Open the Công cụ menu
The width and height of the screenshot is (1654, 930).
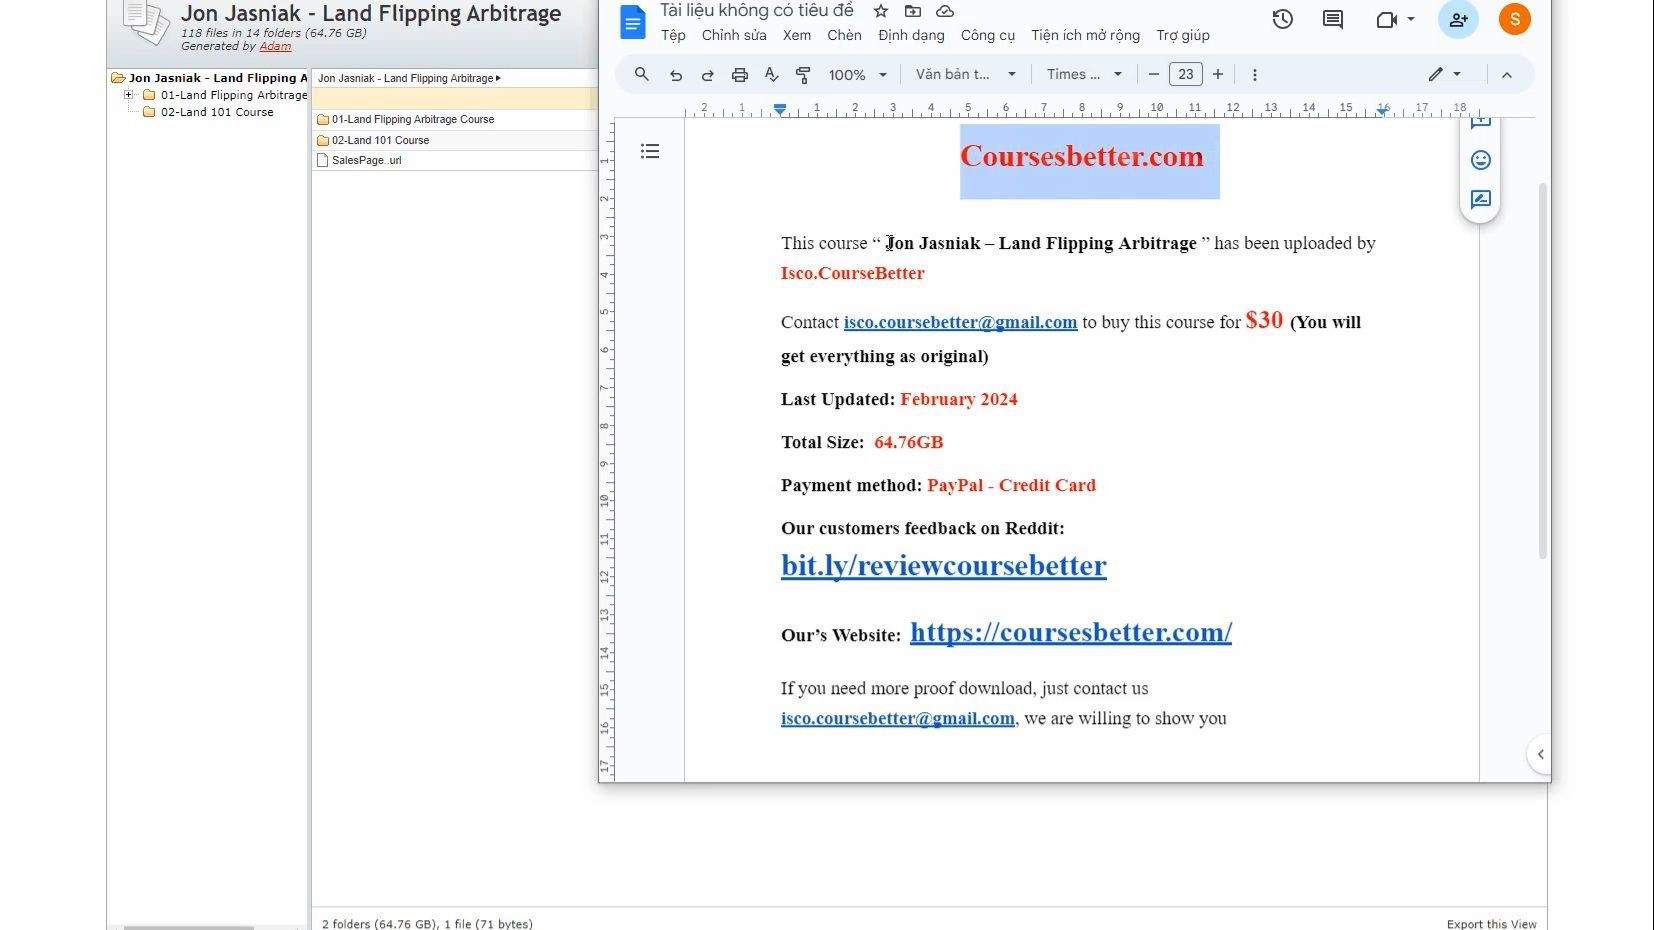pos(988,35)
